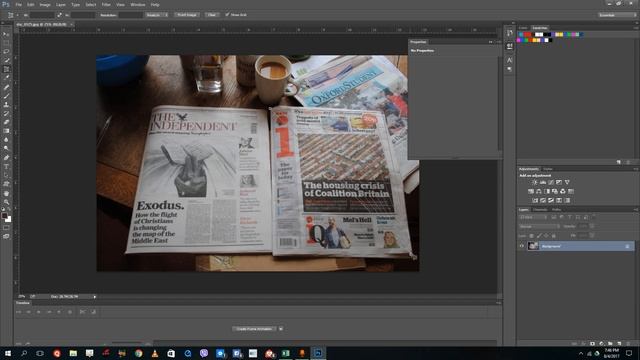This screenshot has width=640, height=360.
Task: Switch to the Paths tab
Action: 556,209
